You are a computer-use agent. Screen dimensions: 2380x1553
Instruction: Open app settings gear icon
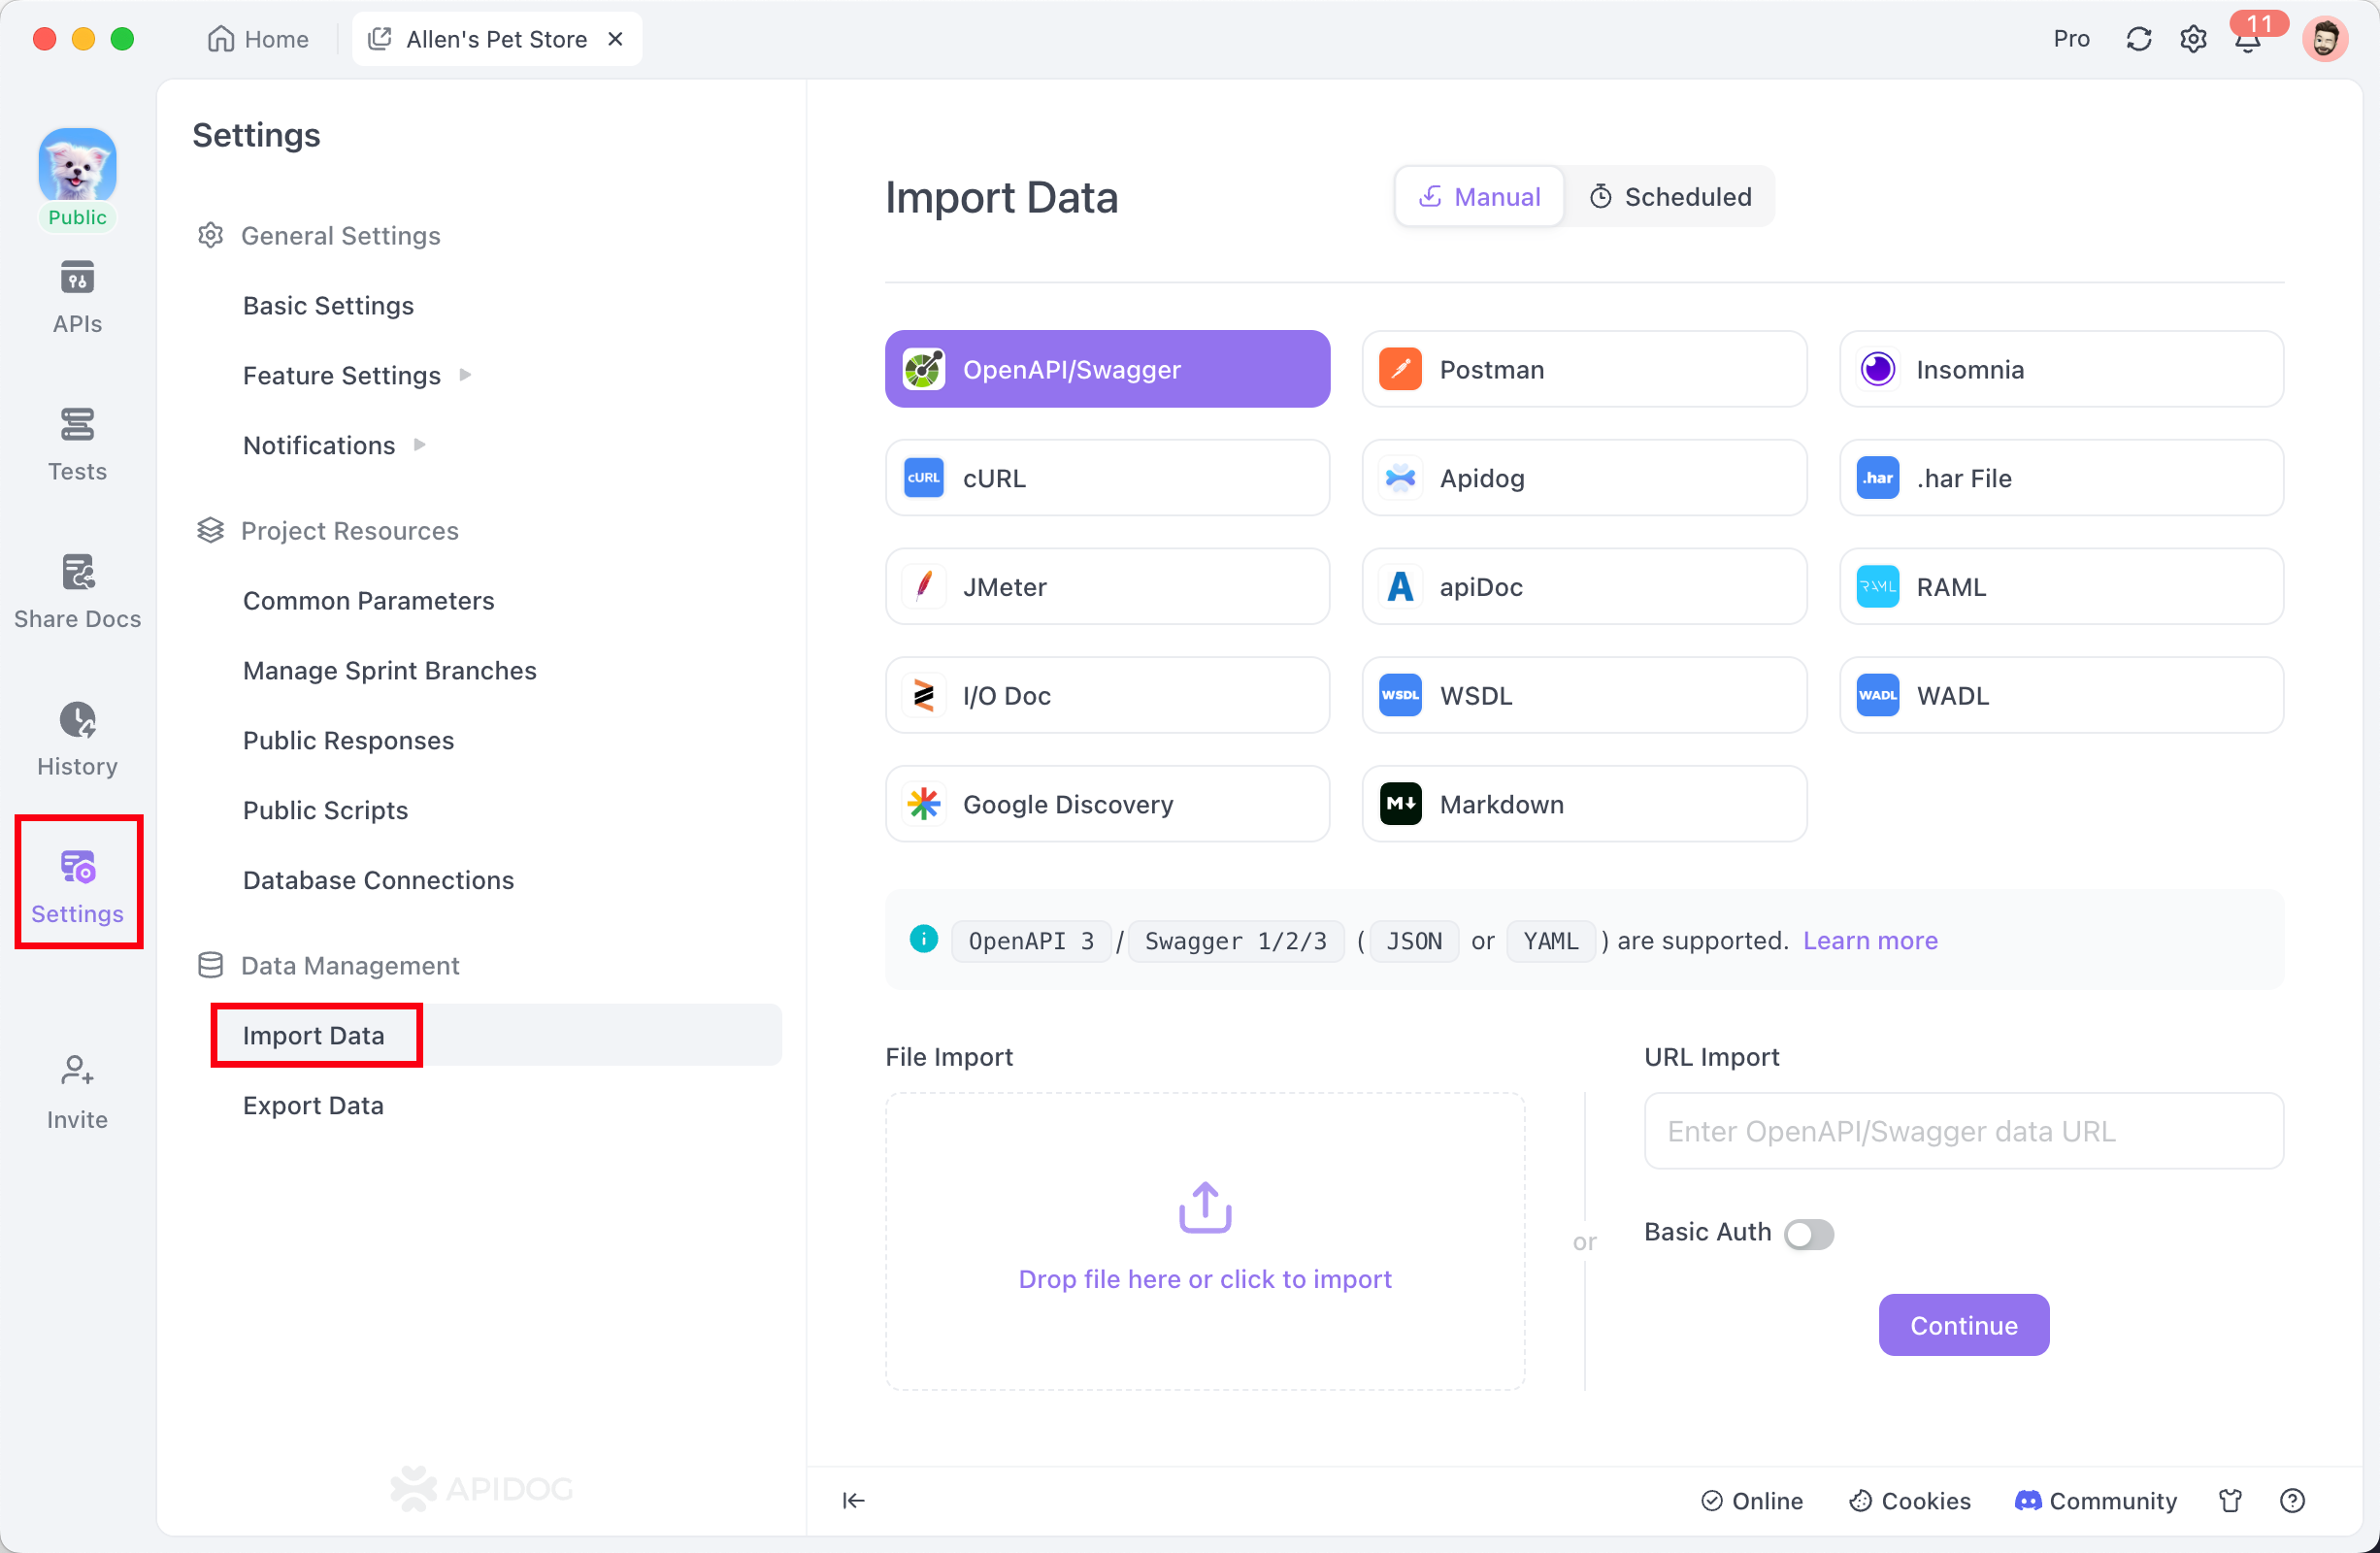(2193, 39)
